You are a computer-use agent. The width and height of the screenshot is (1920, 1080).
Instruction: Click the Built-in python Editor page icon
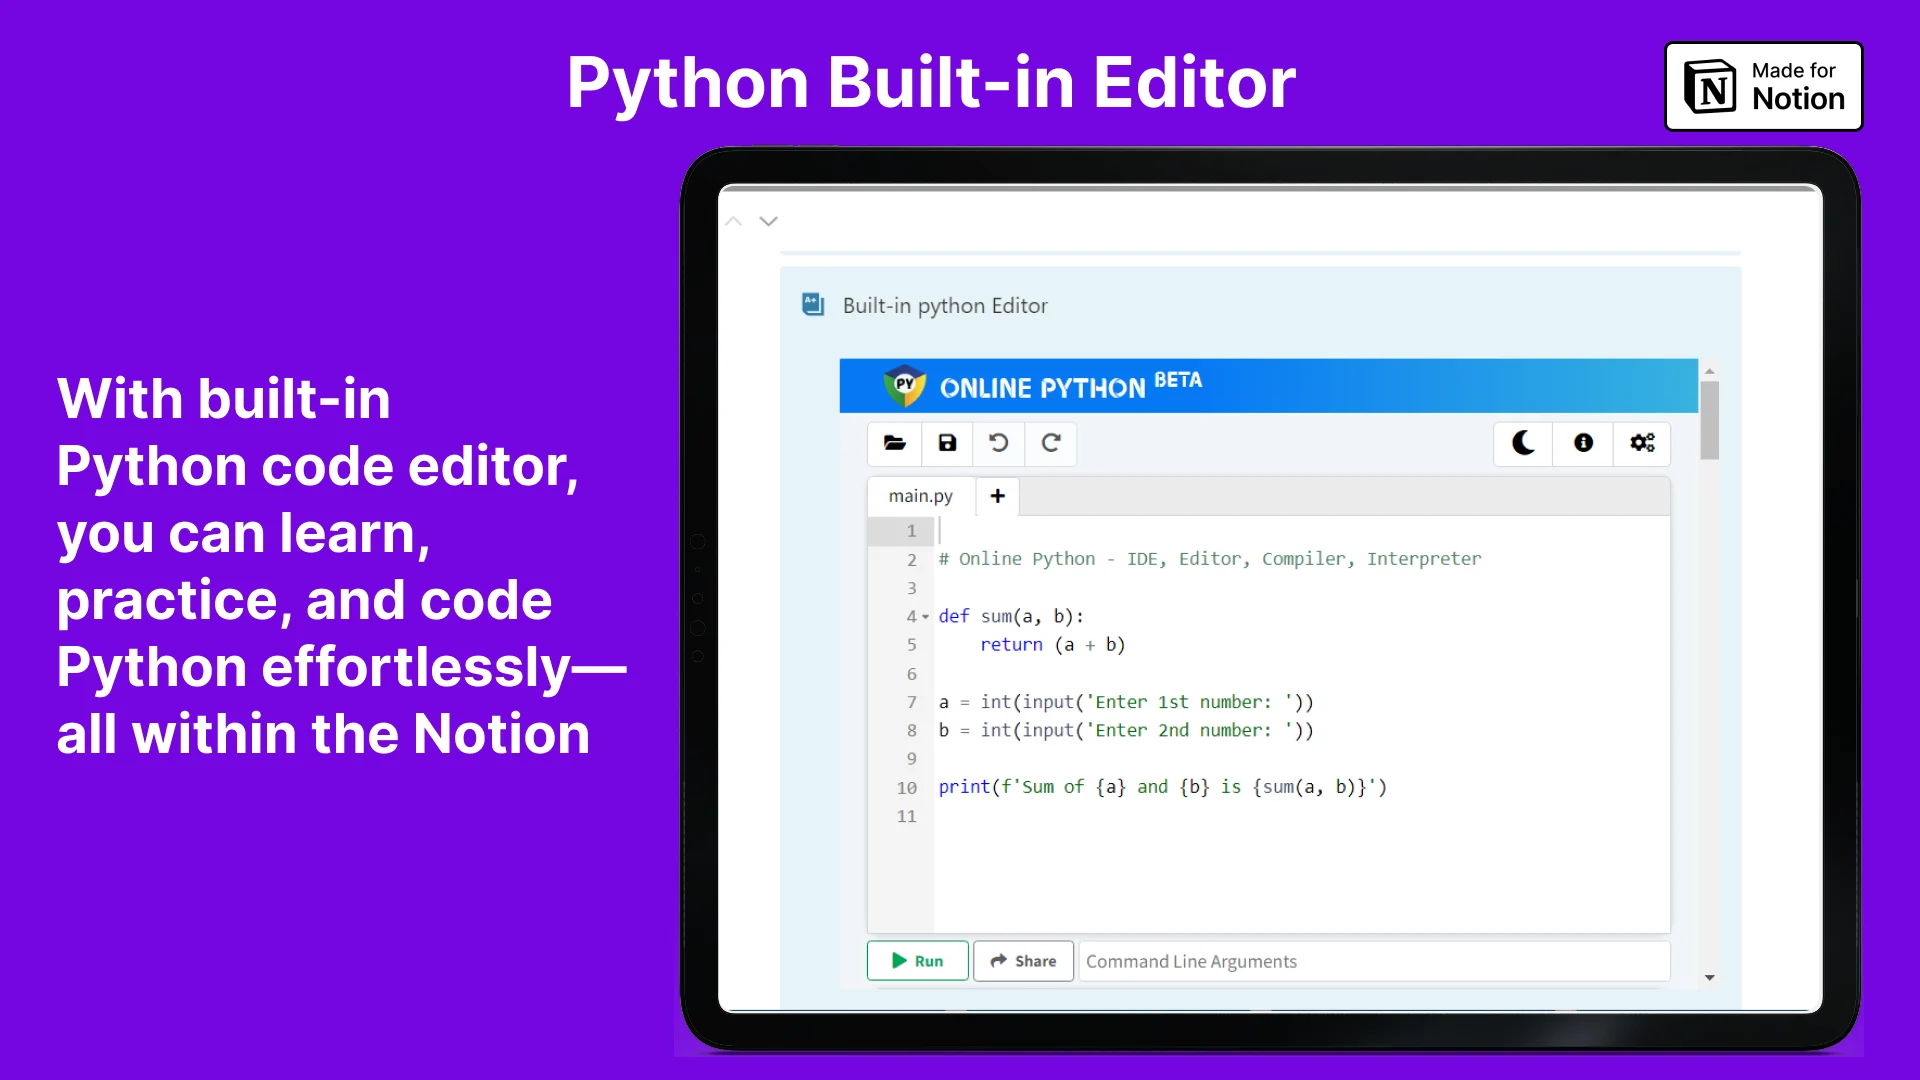[813, 305]
